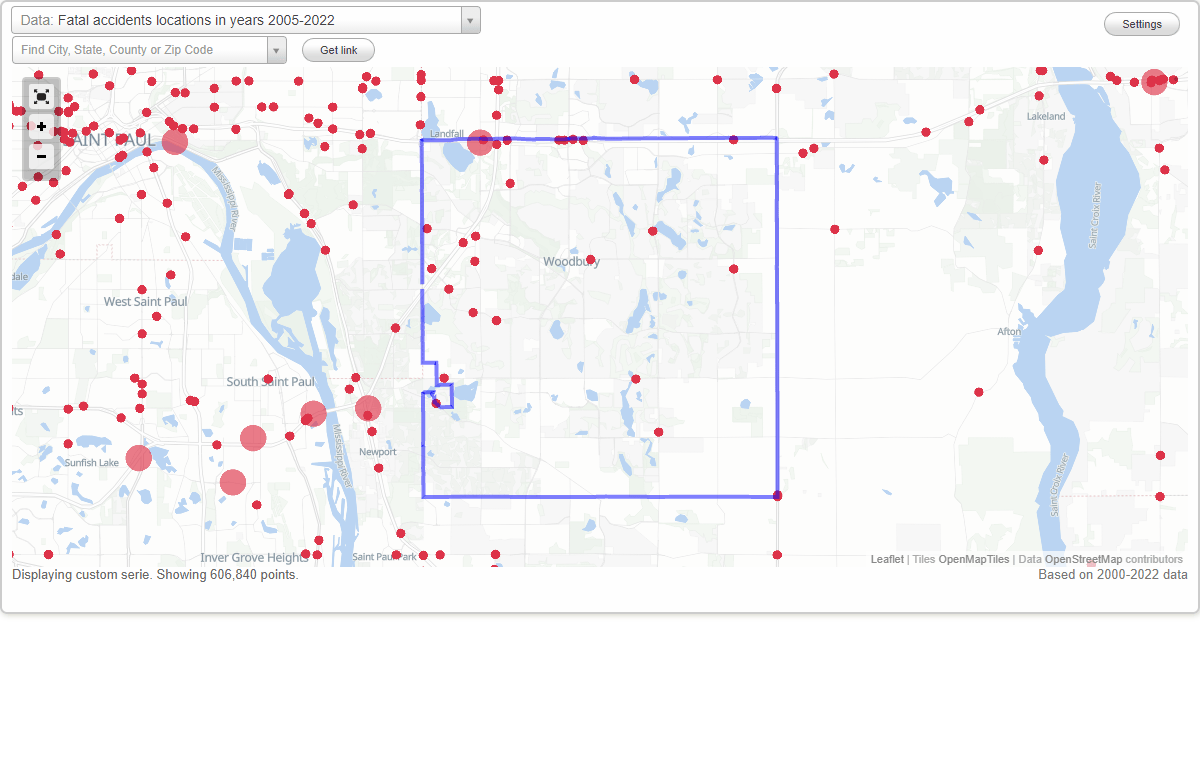The height and width of the screenshot is (771, 1200).
Task: Open the OpenMapTiles attribution link
Action: (x=974, y=560)
